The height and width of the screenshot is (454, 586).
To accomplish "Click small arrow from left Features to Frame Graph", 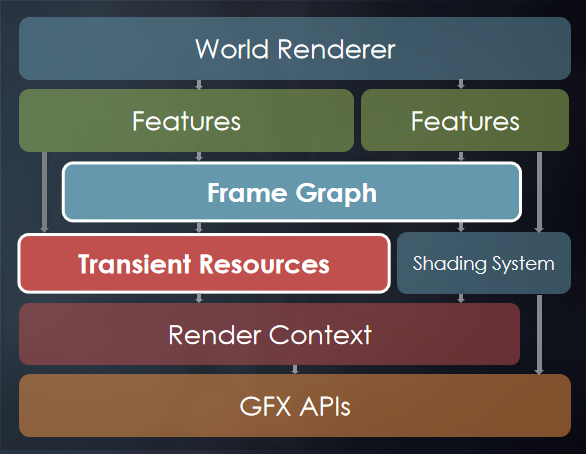I will click(x=199, y=157).
